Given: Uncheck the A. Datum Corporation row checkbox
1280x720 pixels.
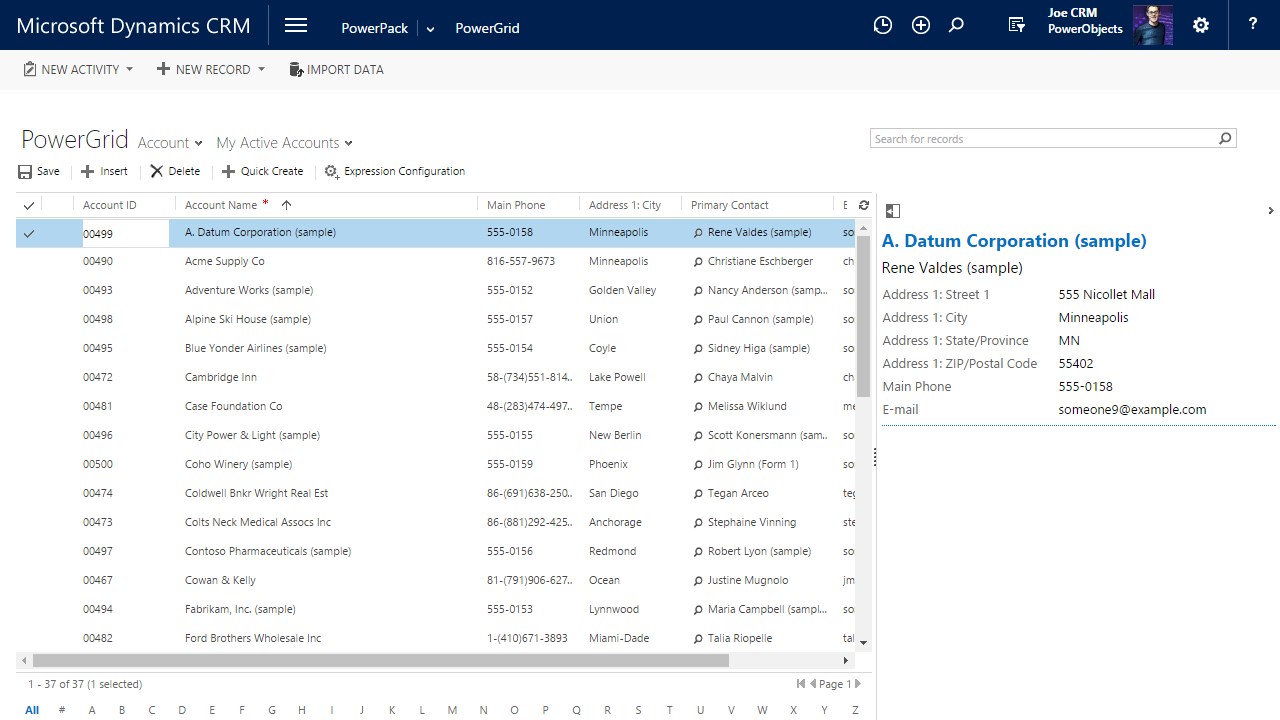Looking at the screenshot, I should click(x=29, y=233).
